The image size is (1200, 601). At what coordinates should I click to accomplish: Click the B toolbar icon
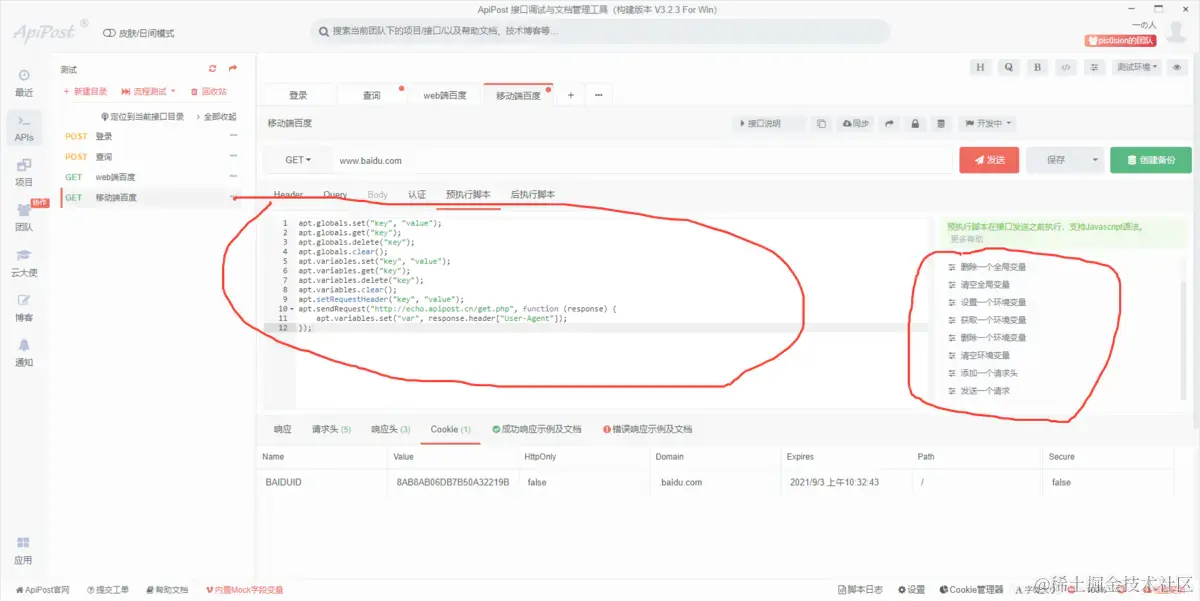pyautogui.click(x=1038, y=67)
